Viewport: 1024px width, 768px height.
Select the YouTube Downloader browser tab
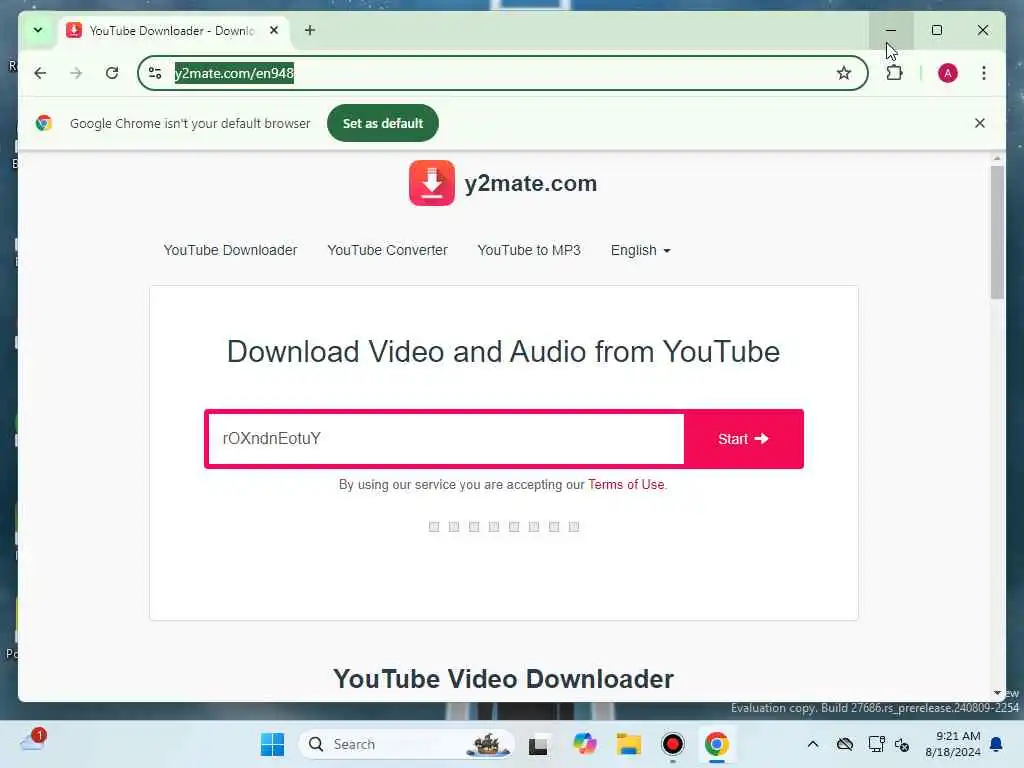click(x=173, y=30)
